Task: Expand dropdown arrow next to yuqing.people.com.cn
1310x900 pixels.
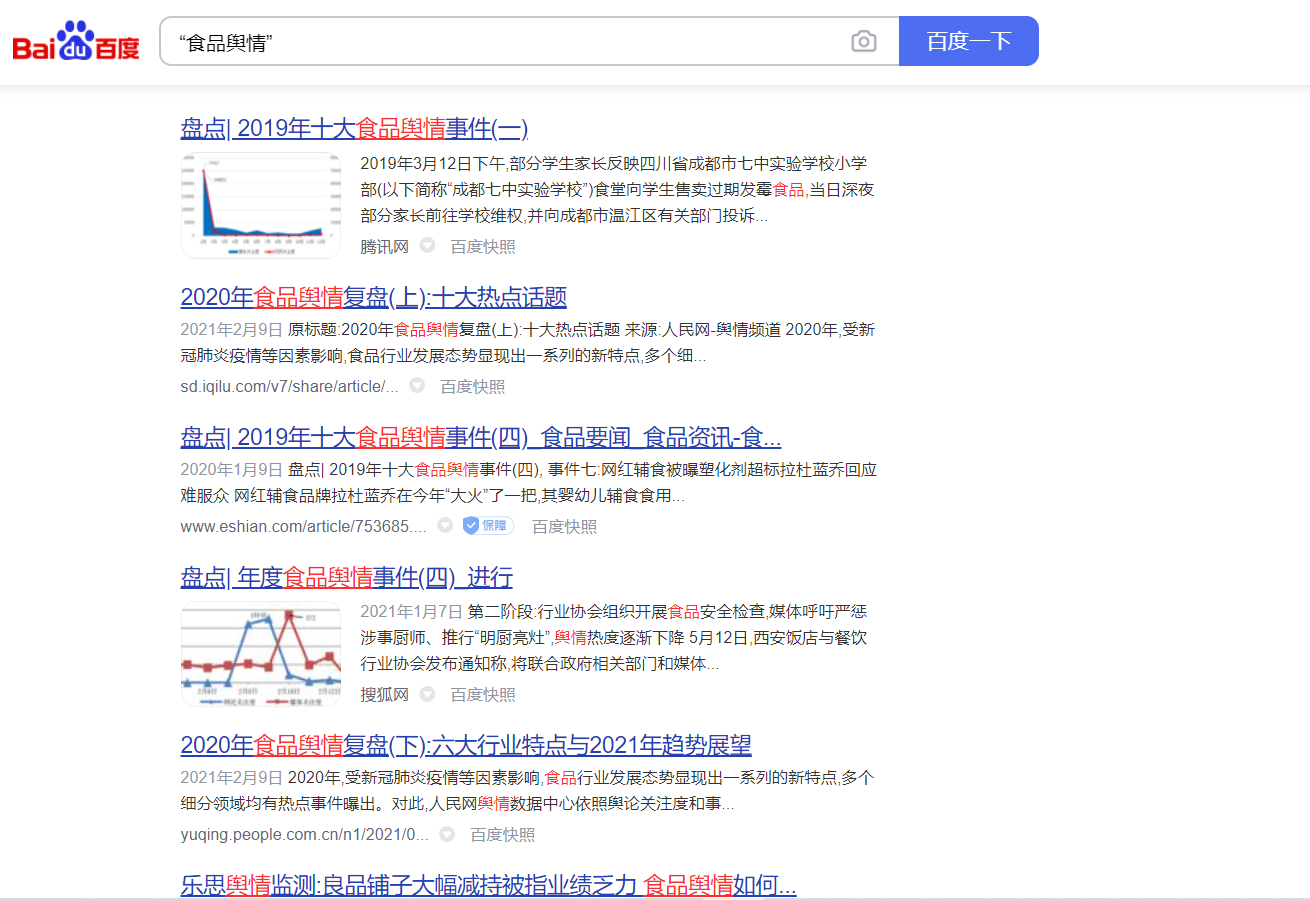Action: click(x=447, y=834)
